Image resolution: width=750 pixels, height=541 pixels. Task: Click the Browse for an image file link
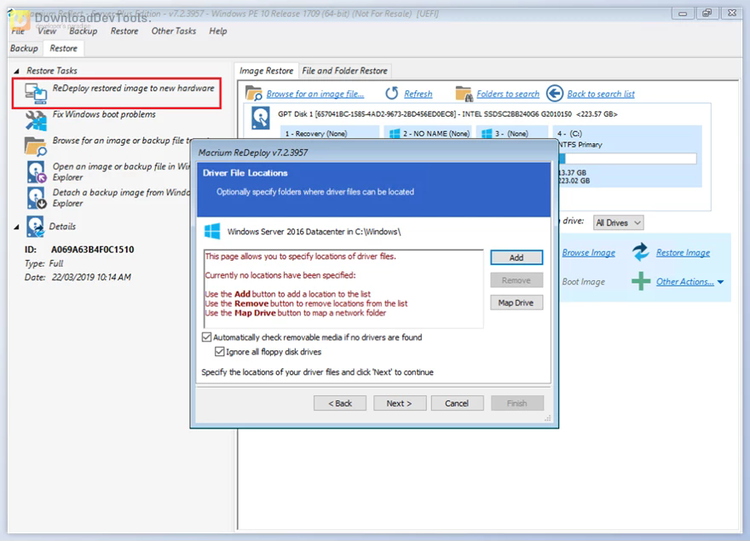315,94
